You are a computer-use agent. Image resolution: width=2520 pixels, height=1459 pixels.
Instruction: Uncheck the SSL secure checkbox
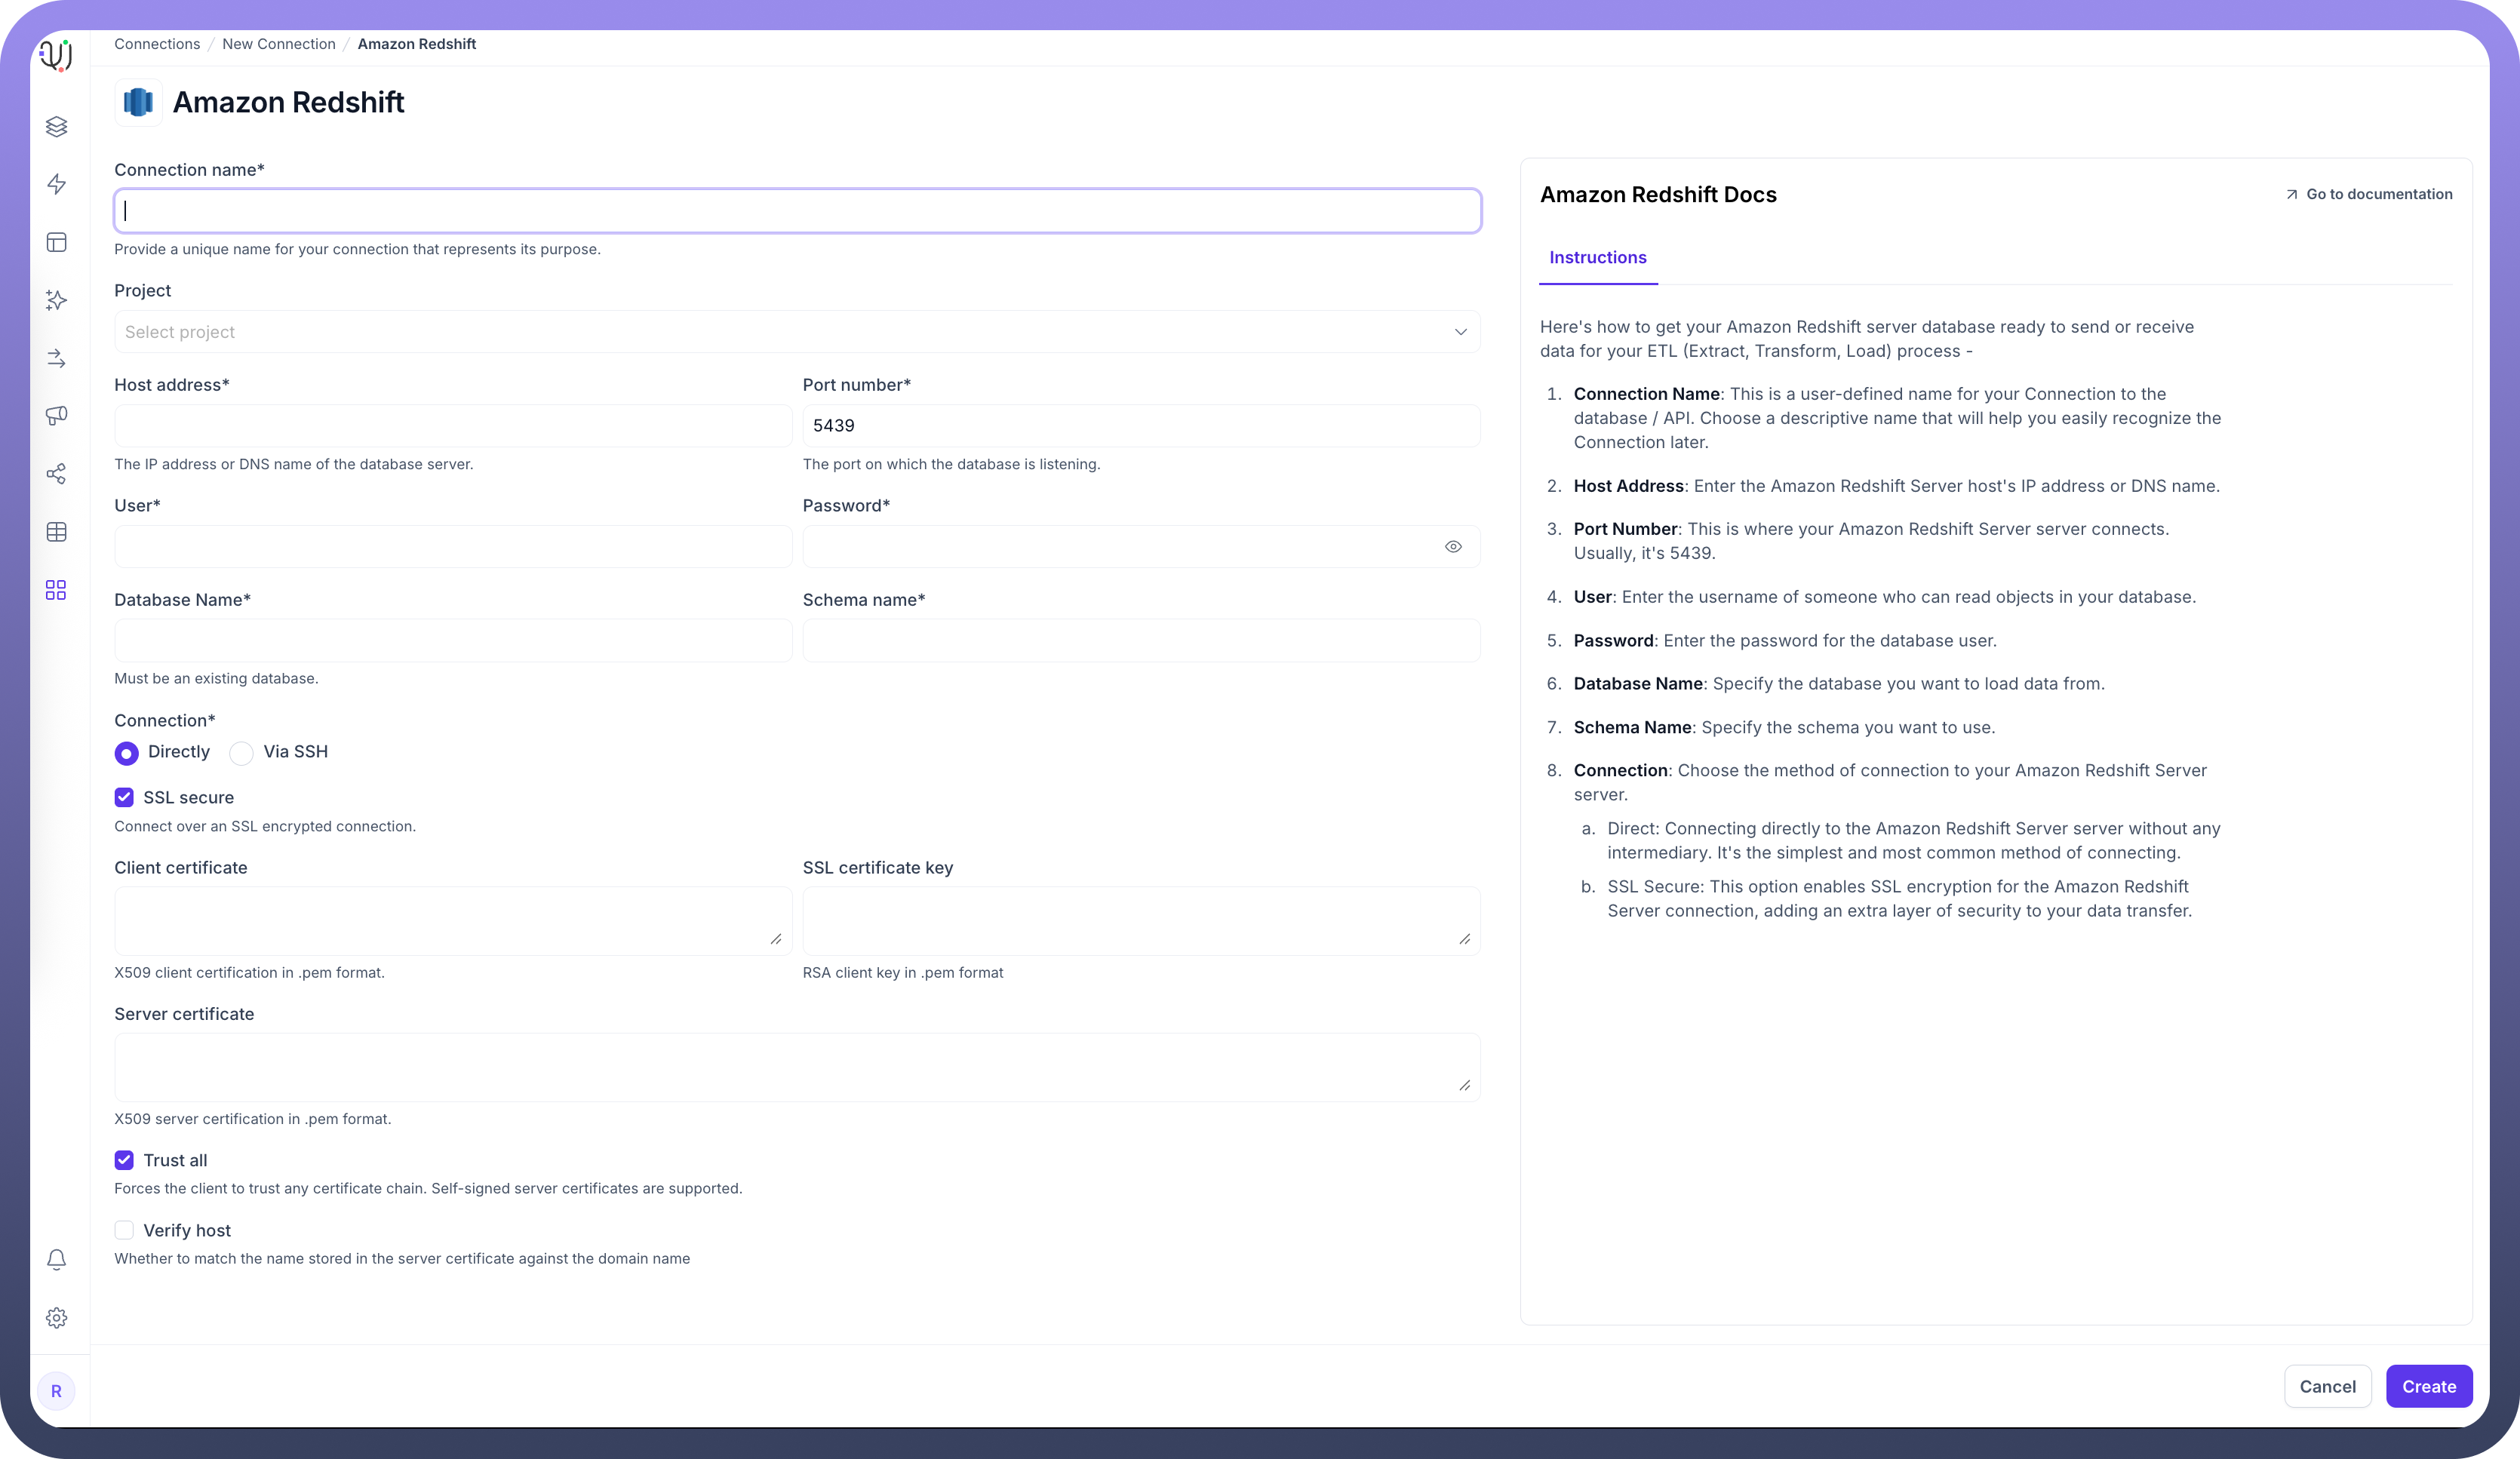click(x=124, y=797)
